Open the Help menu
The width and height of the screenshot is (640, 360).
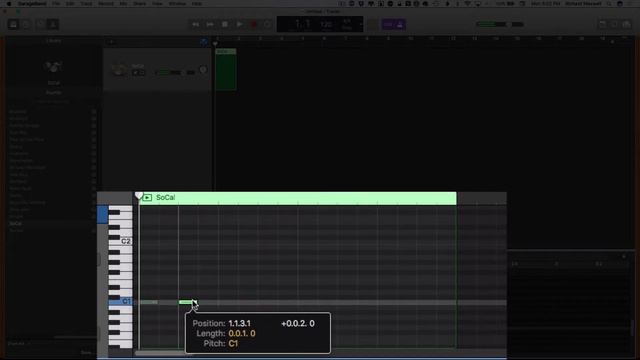(197, 4)
